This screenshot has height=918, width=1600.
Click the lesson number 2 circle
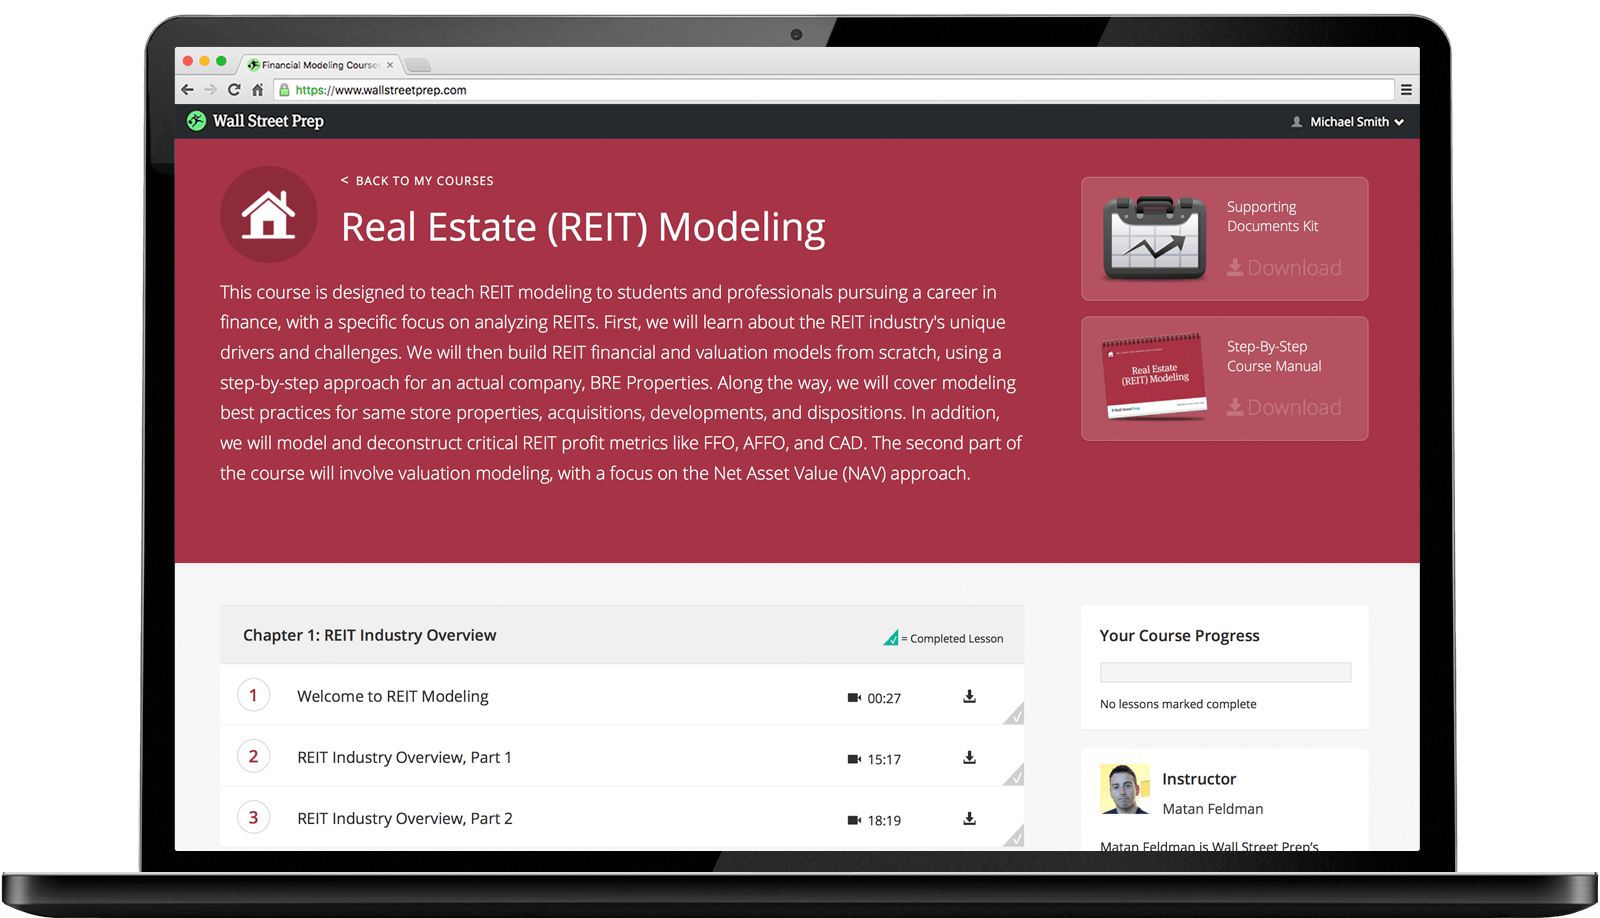pyautogui.click(x=253, y=756)
